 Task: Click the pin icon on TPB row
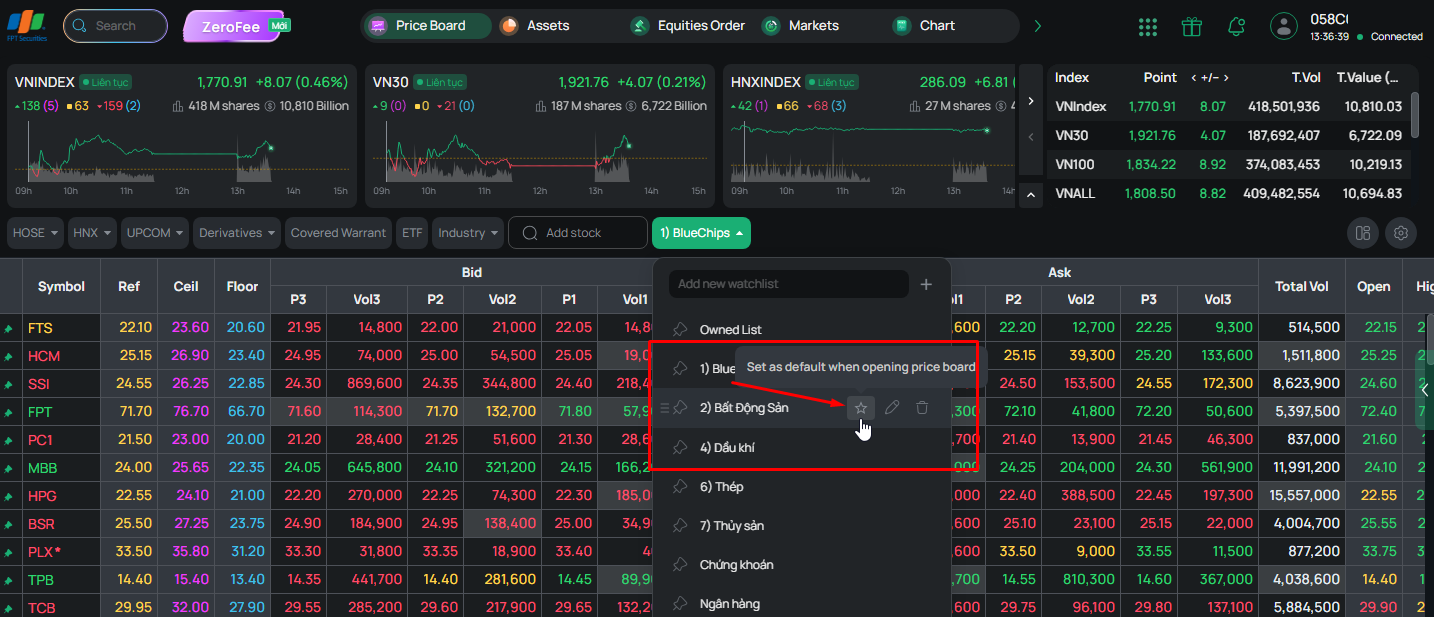click(9, 580)
